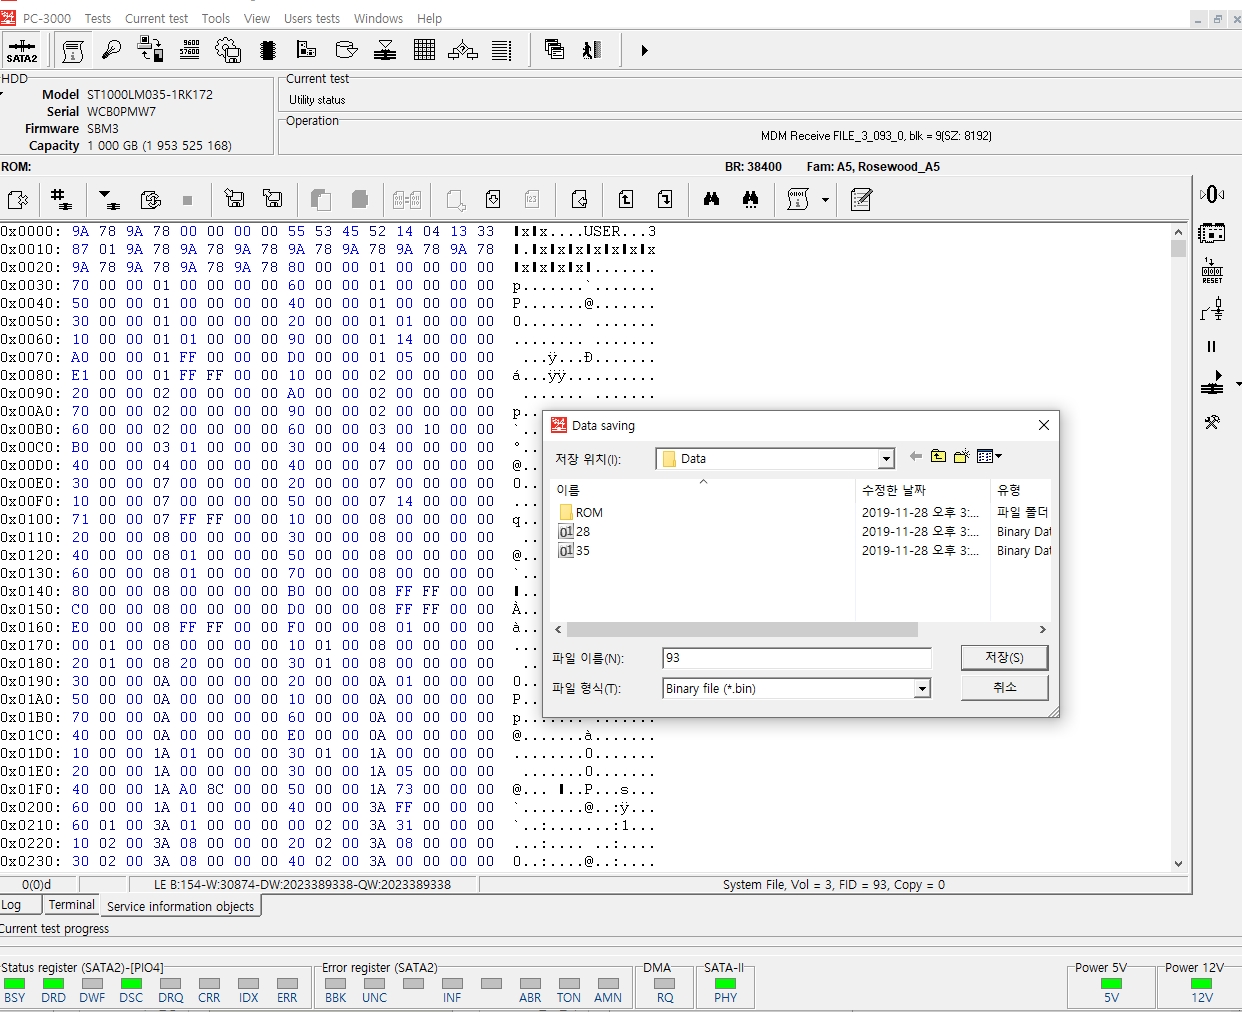Switch to the Terminal tab
Screen dimensions: 1242x1012
click(72, 904)
